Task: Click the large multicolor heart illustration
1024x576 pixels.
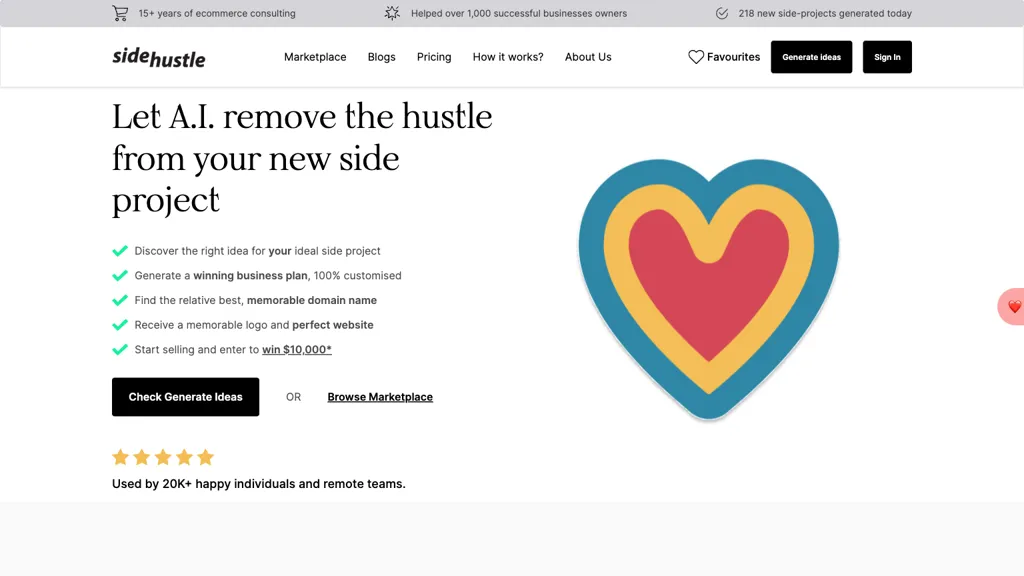Action: click(709, 289)
